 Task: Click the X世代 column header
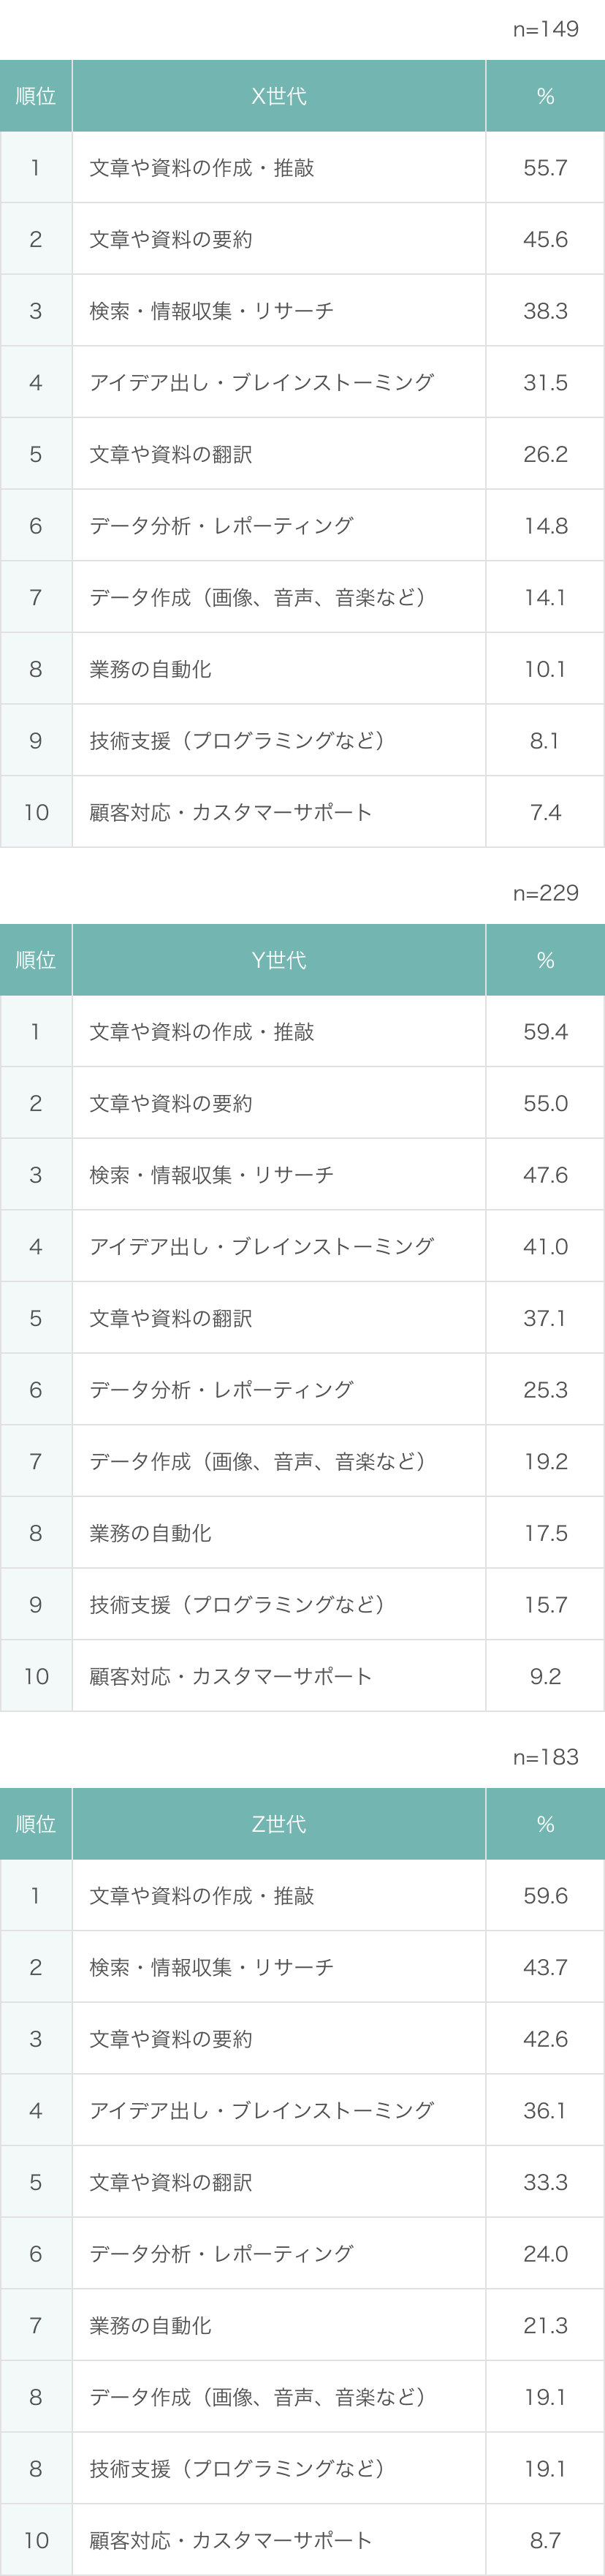(x=279, y=96)
